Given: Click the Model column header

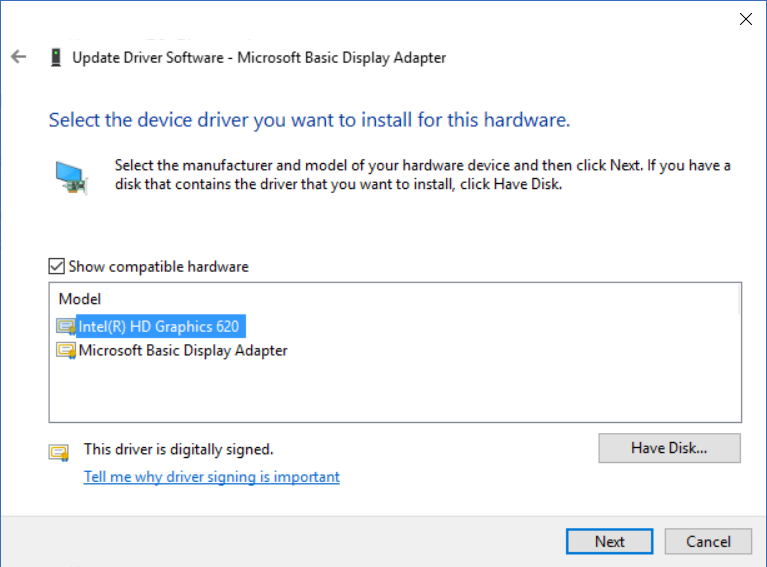Looking at the screenshot, I should [80, 299].
